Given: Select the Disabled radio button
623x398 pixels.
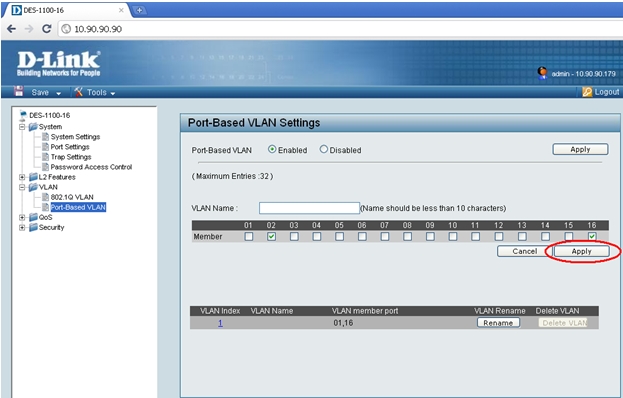Looking at the screenshot, I should 324,149.
